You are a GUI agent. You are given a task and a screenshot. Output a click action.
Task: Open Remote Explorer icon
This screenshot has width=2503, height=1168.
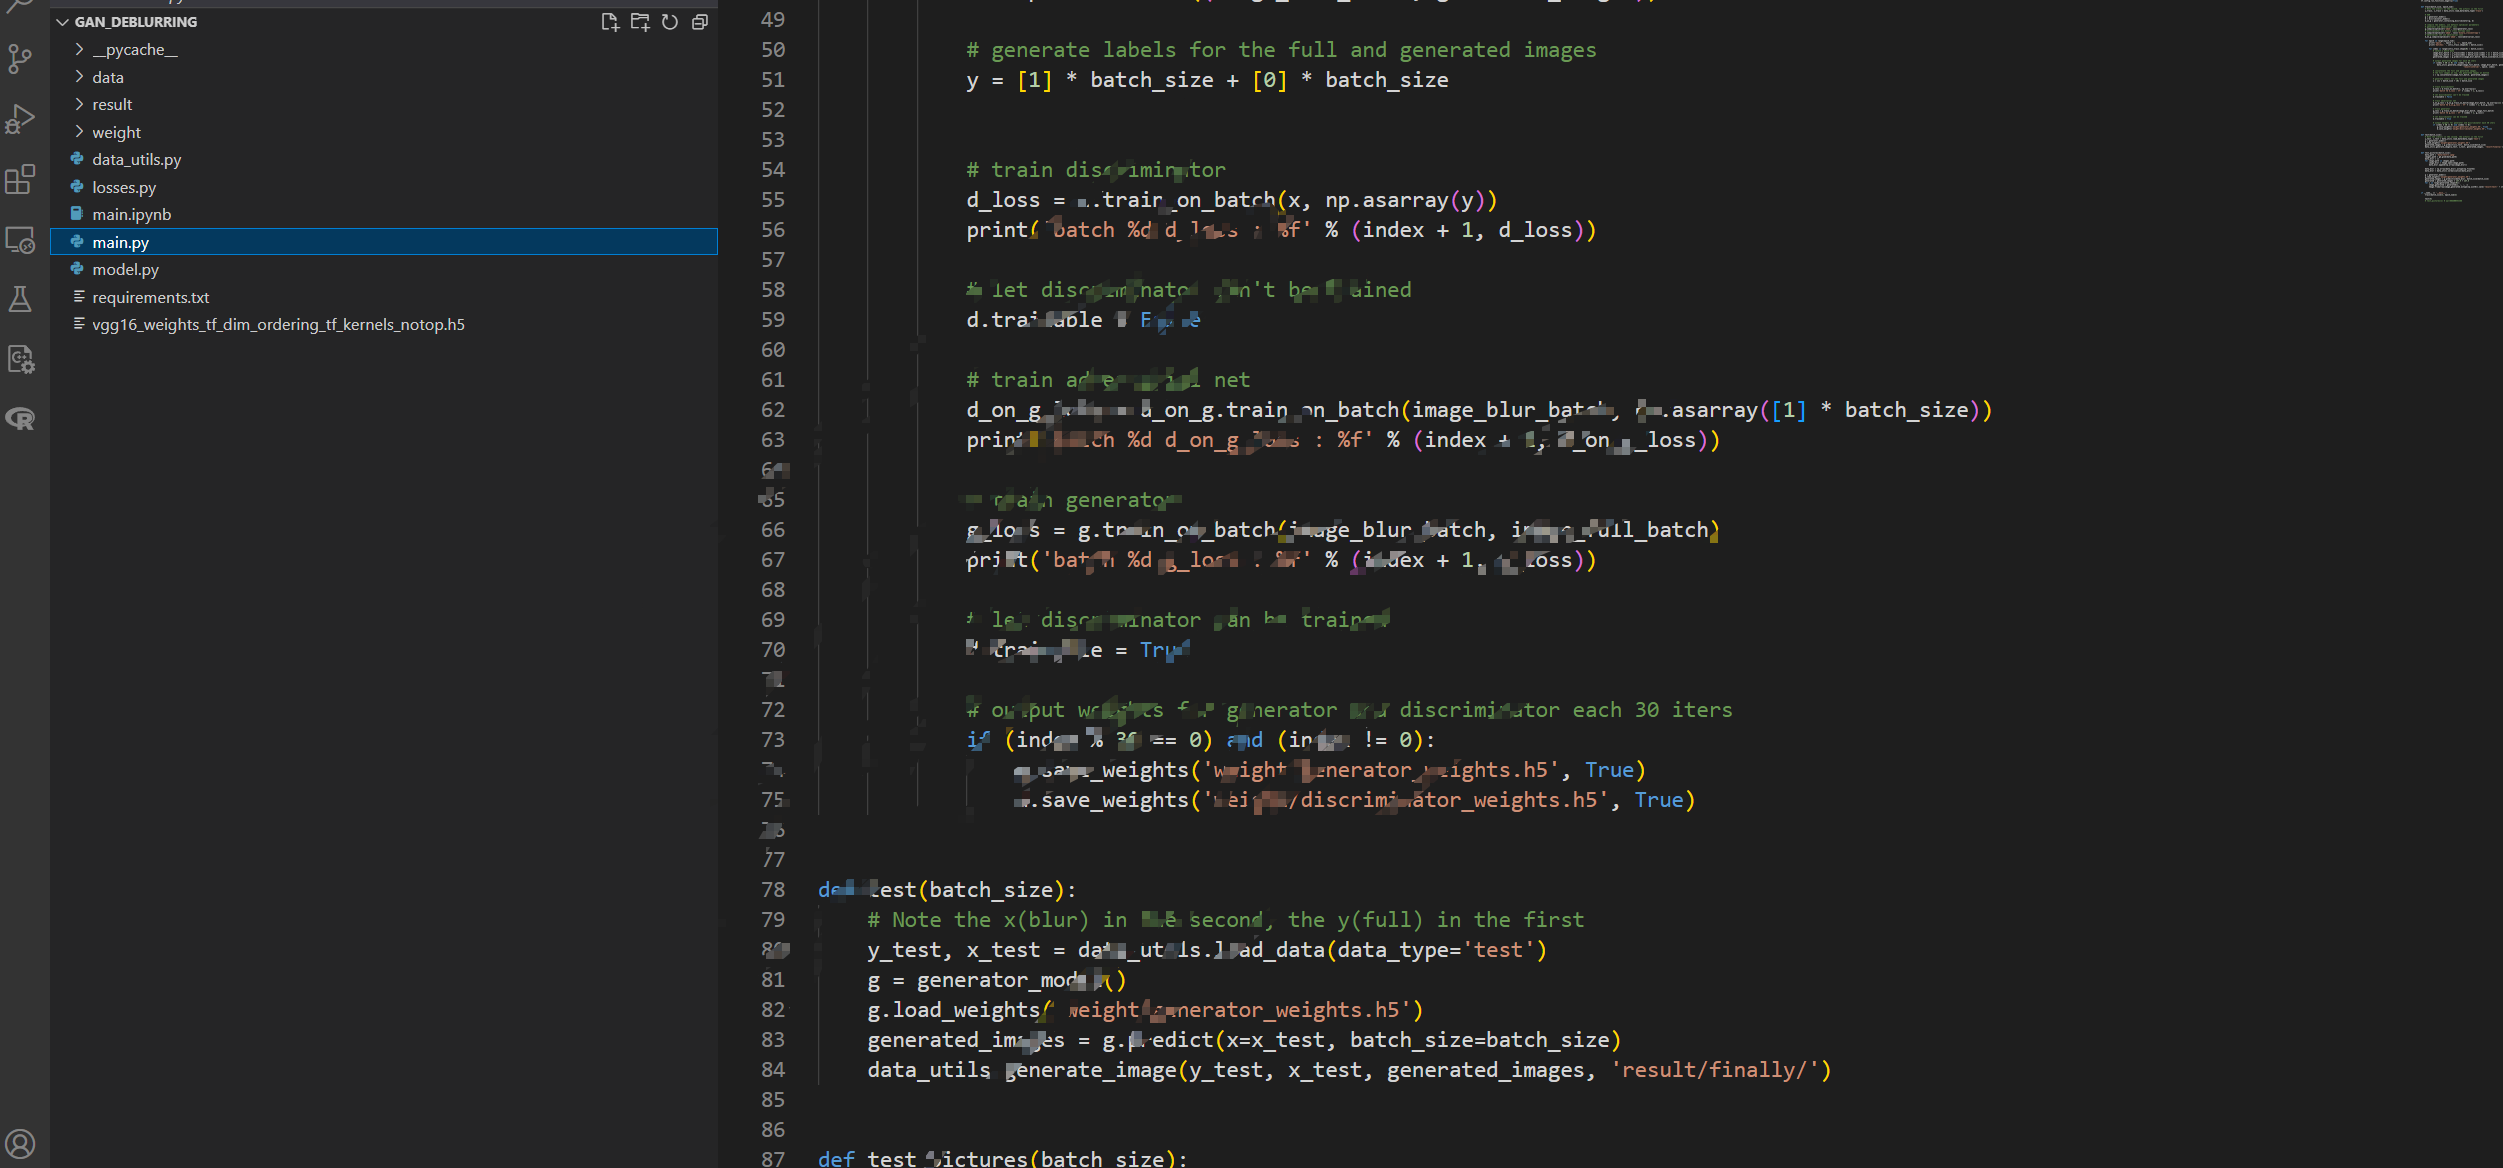(20, 240)
